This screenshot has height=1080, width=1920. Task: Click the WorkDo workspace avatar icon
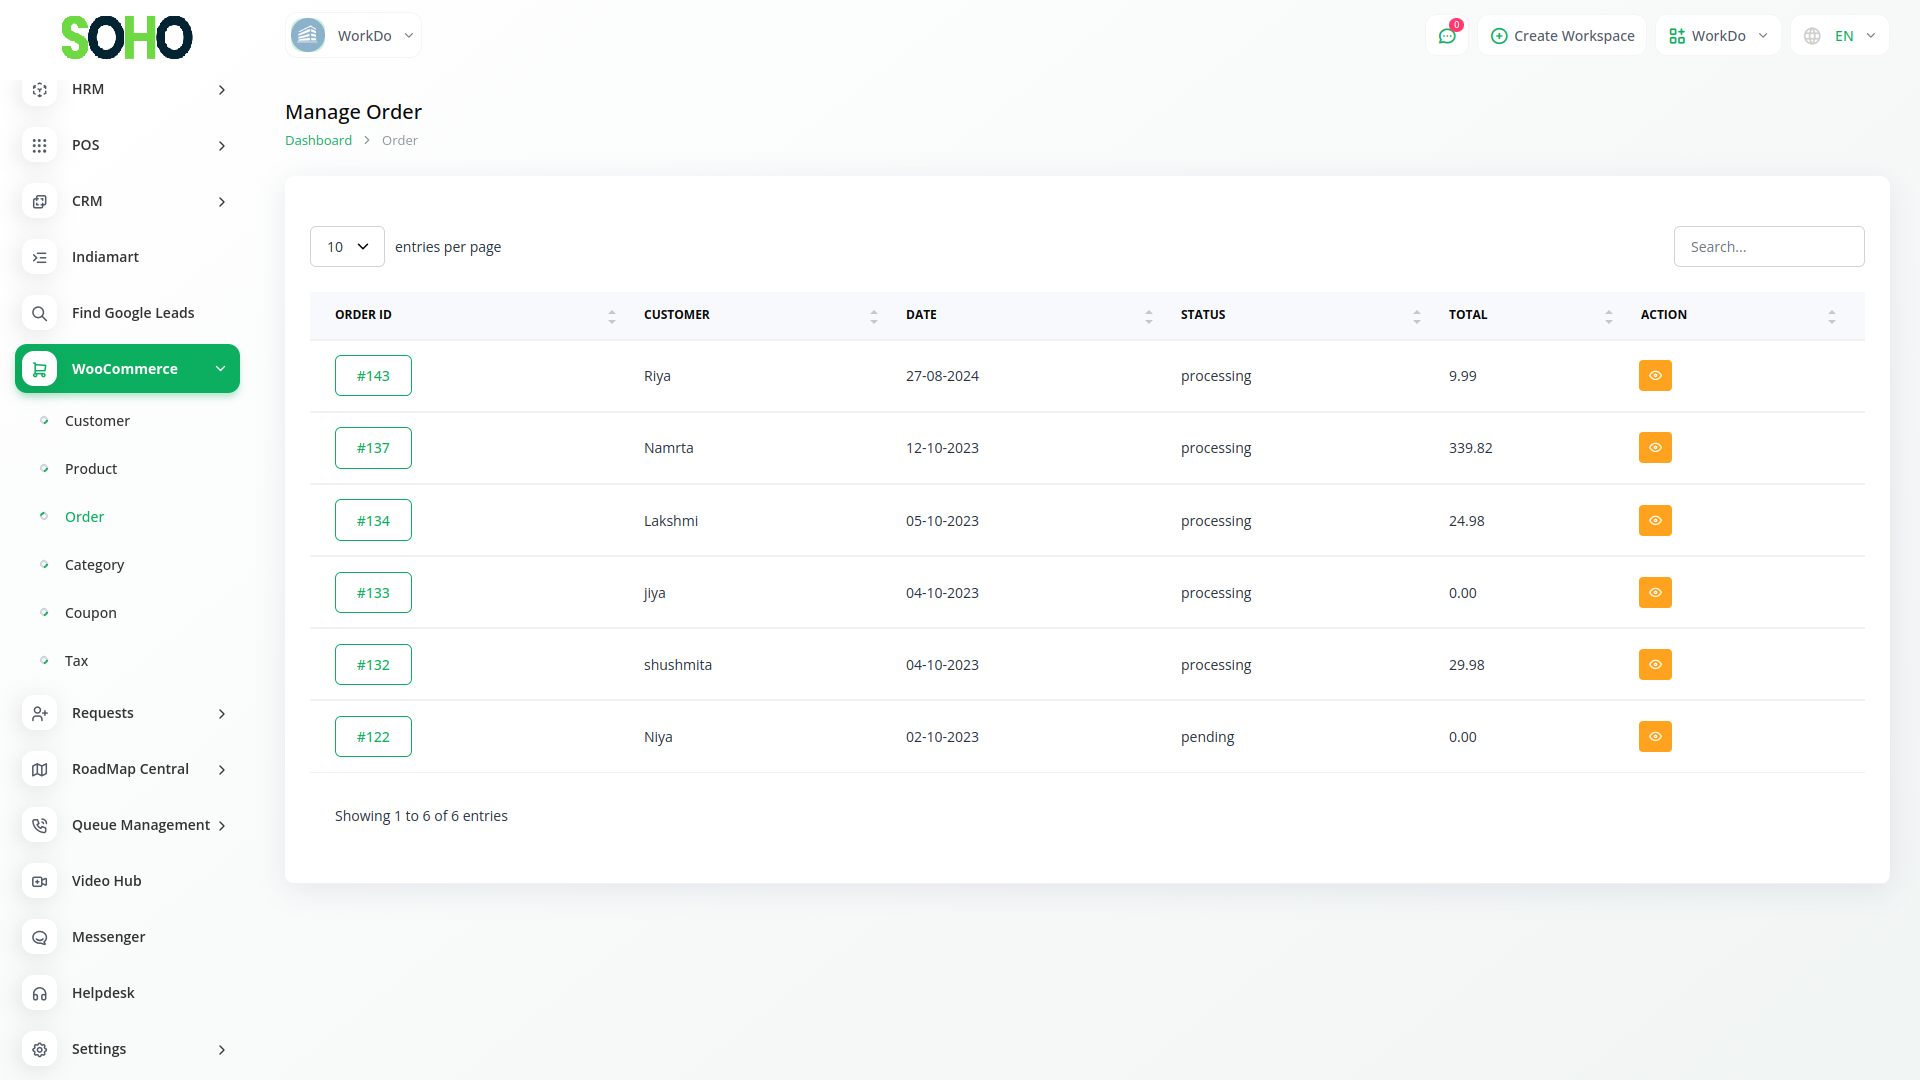(308, 36)
